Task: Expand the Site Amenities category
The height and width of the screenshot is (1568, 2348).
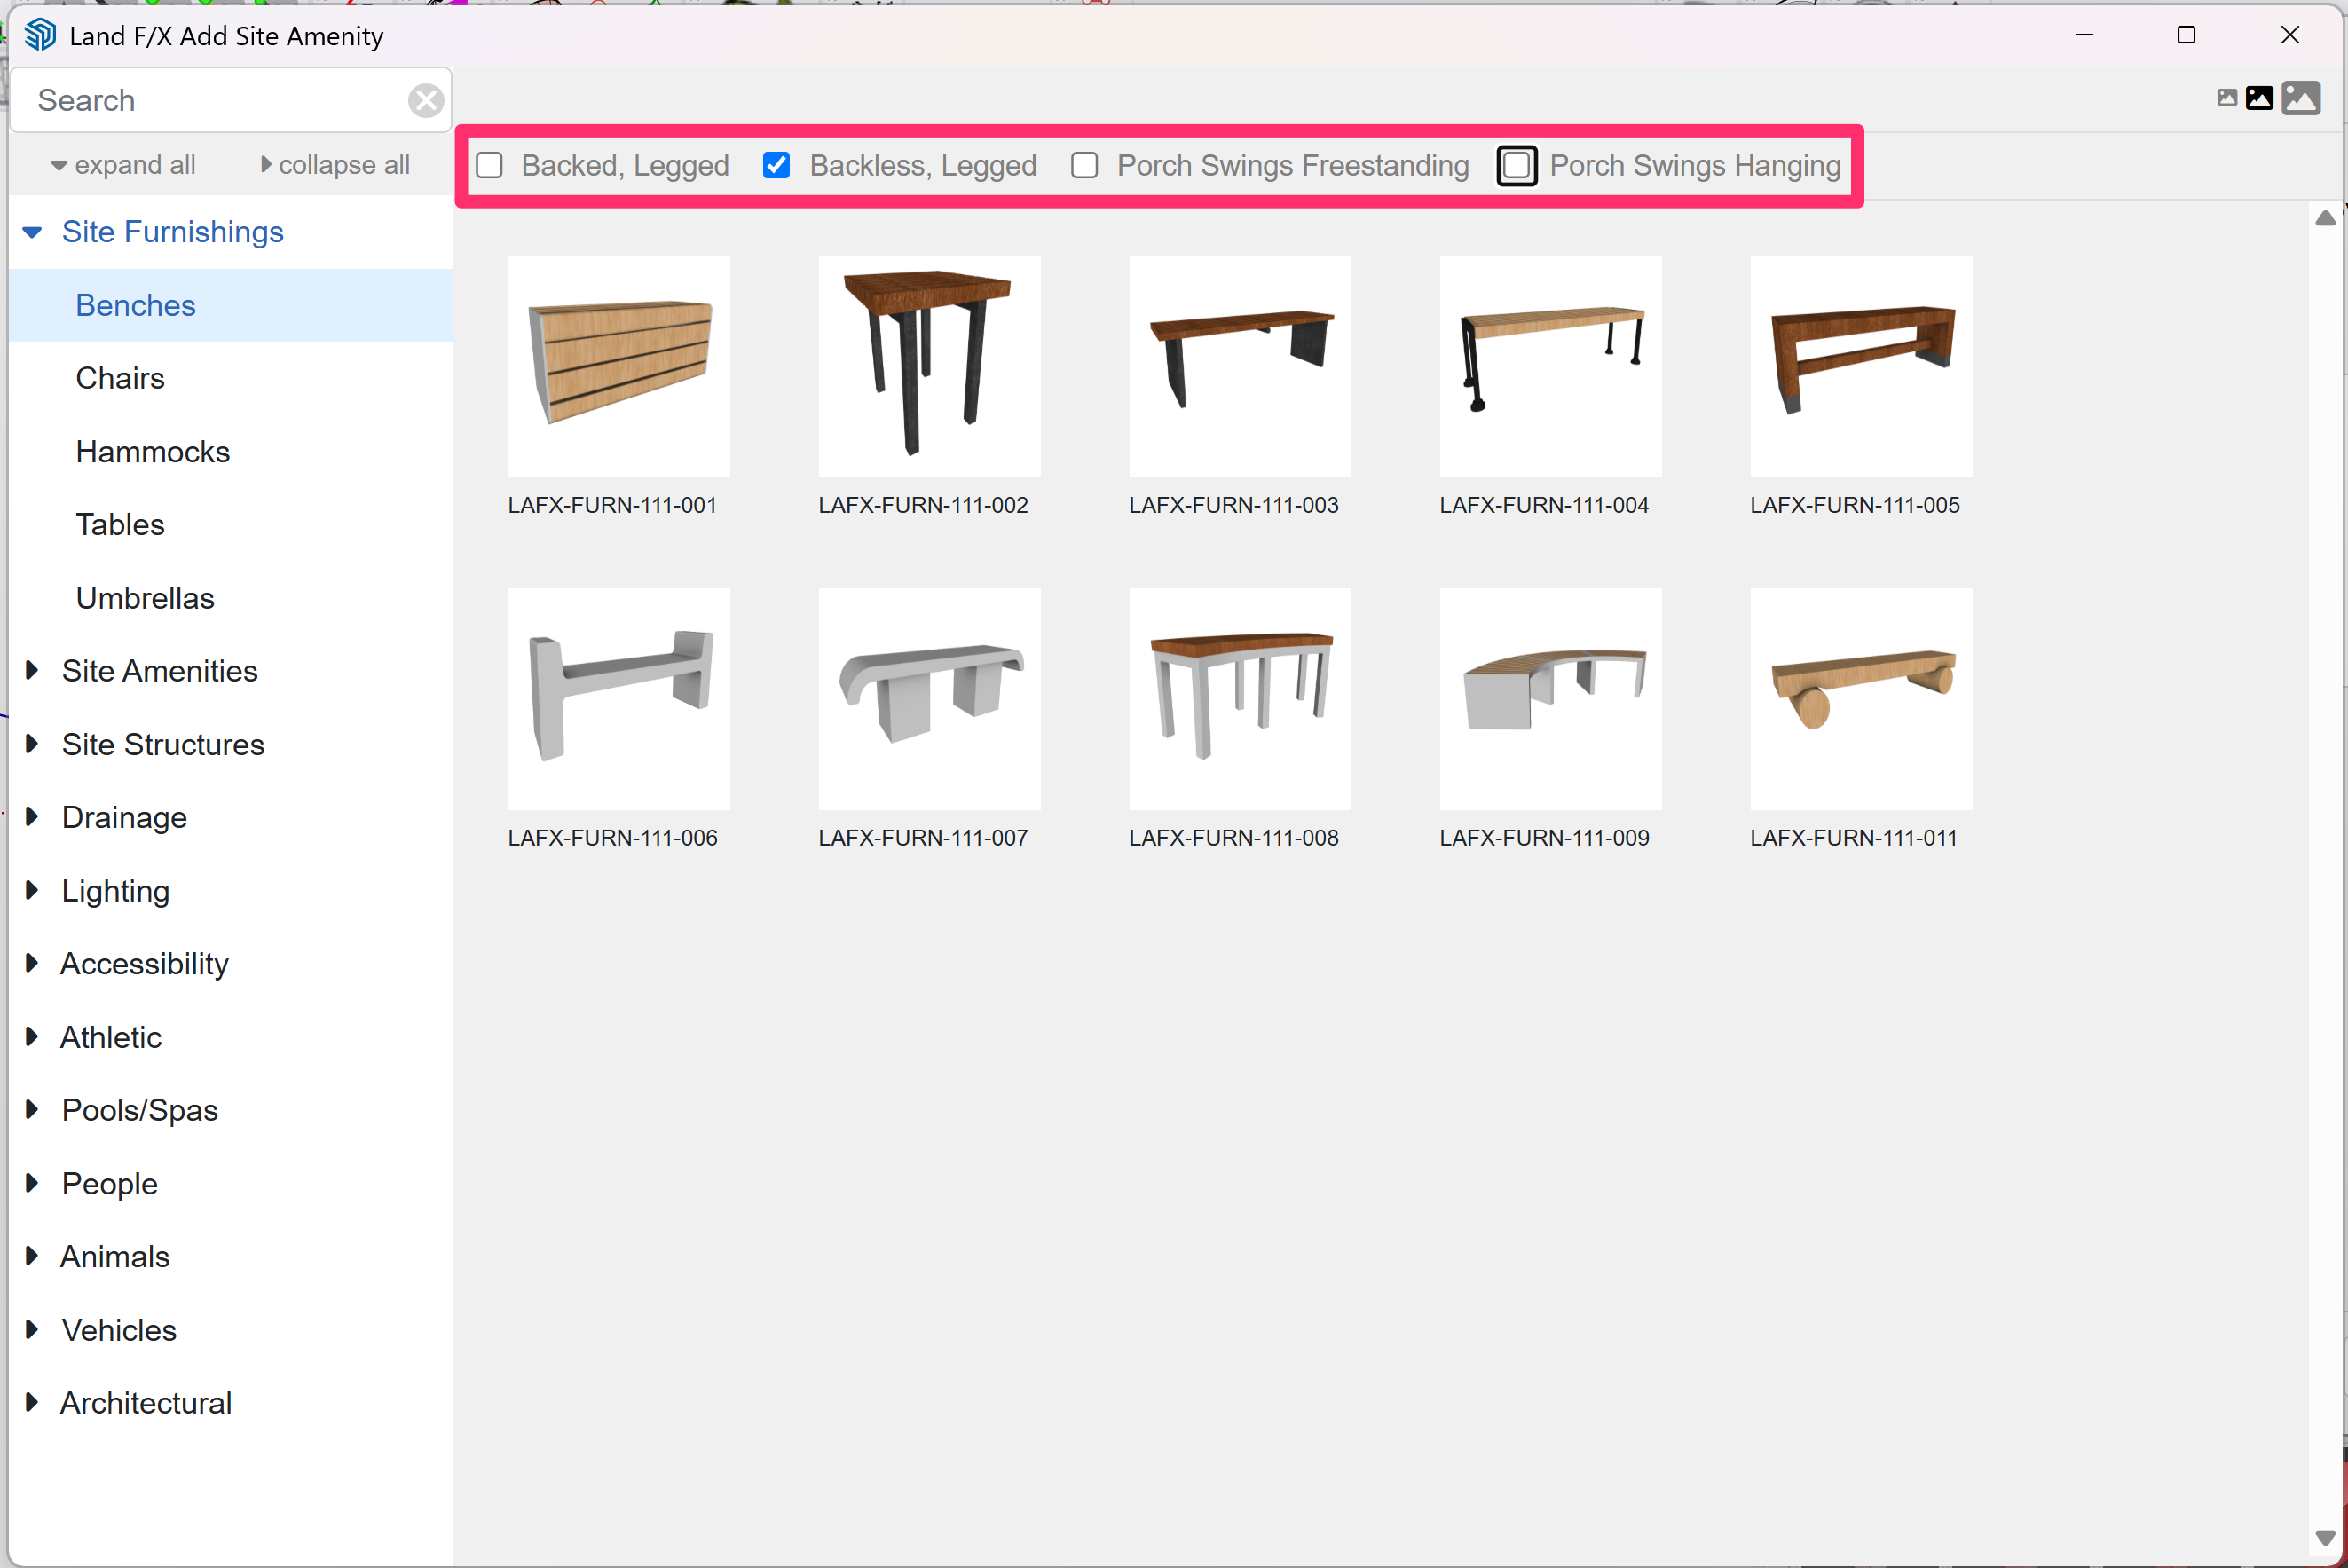Action: (32, 670)
